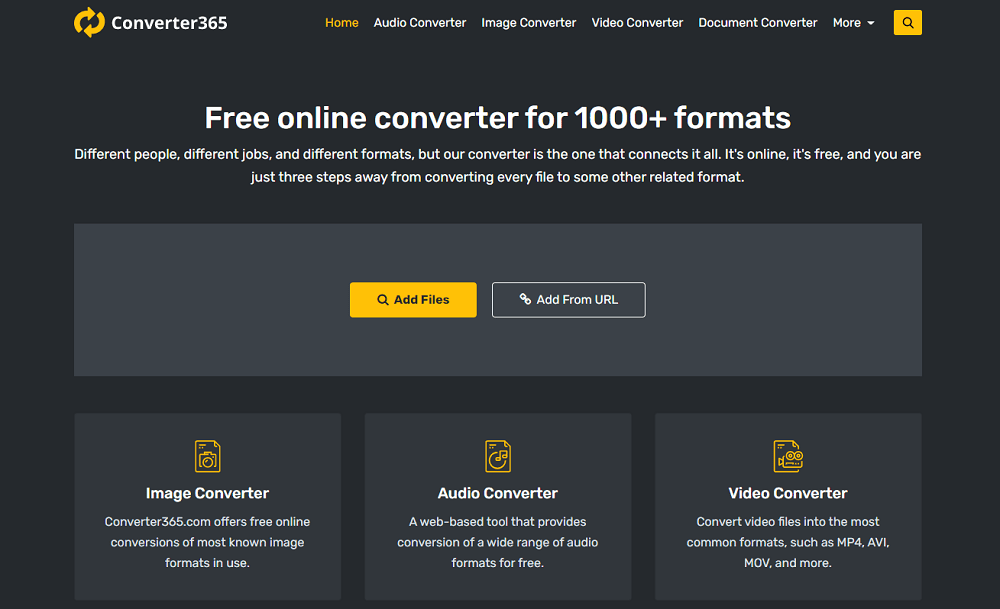The width and height of the screenshot is (1000, 609).
Task: Click text 'formats for free.' in Audio card
Action: [497, 563]
